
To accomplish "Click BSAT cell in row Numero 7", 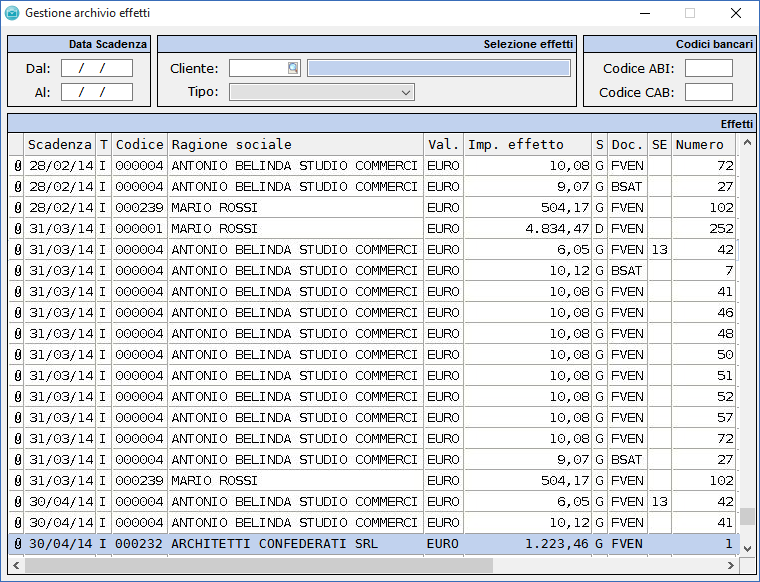I will click(x=627, y=270).
